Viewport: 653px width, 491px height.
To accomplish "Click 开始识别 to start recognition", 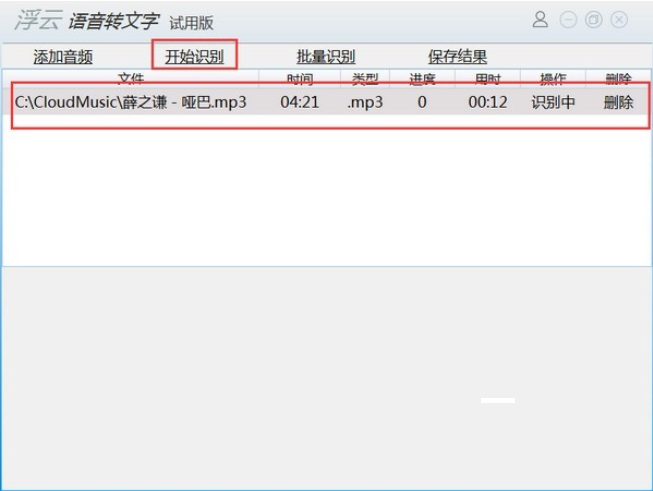I will pos(194,57).
